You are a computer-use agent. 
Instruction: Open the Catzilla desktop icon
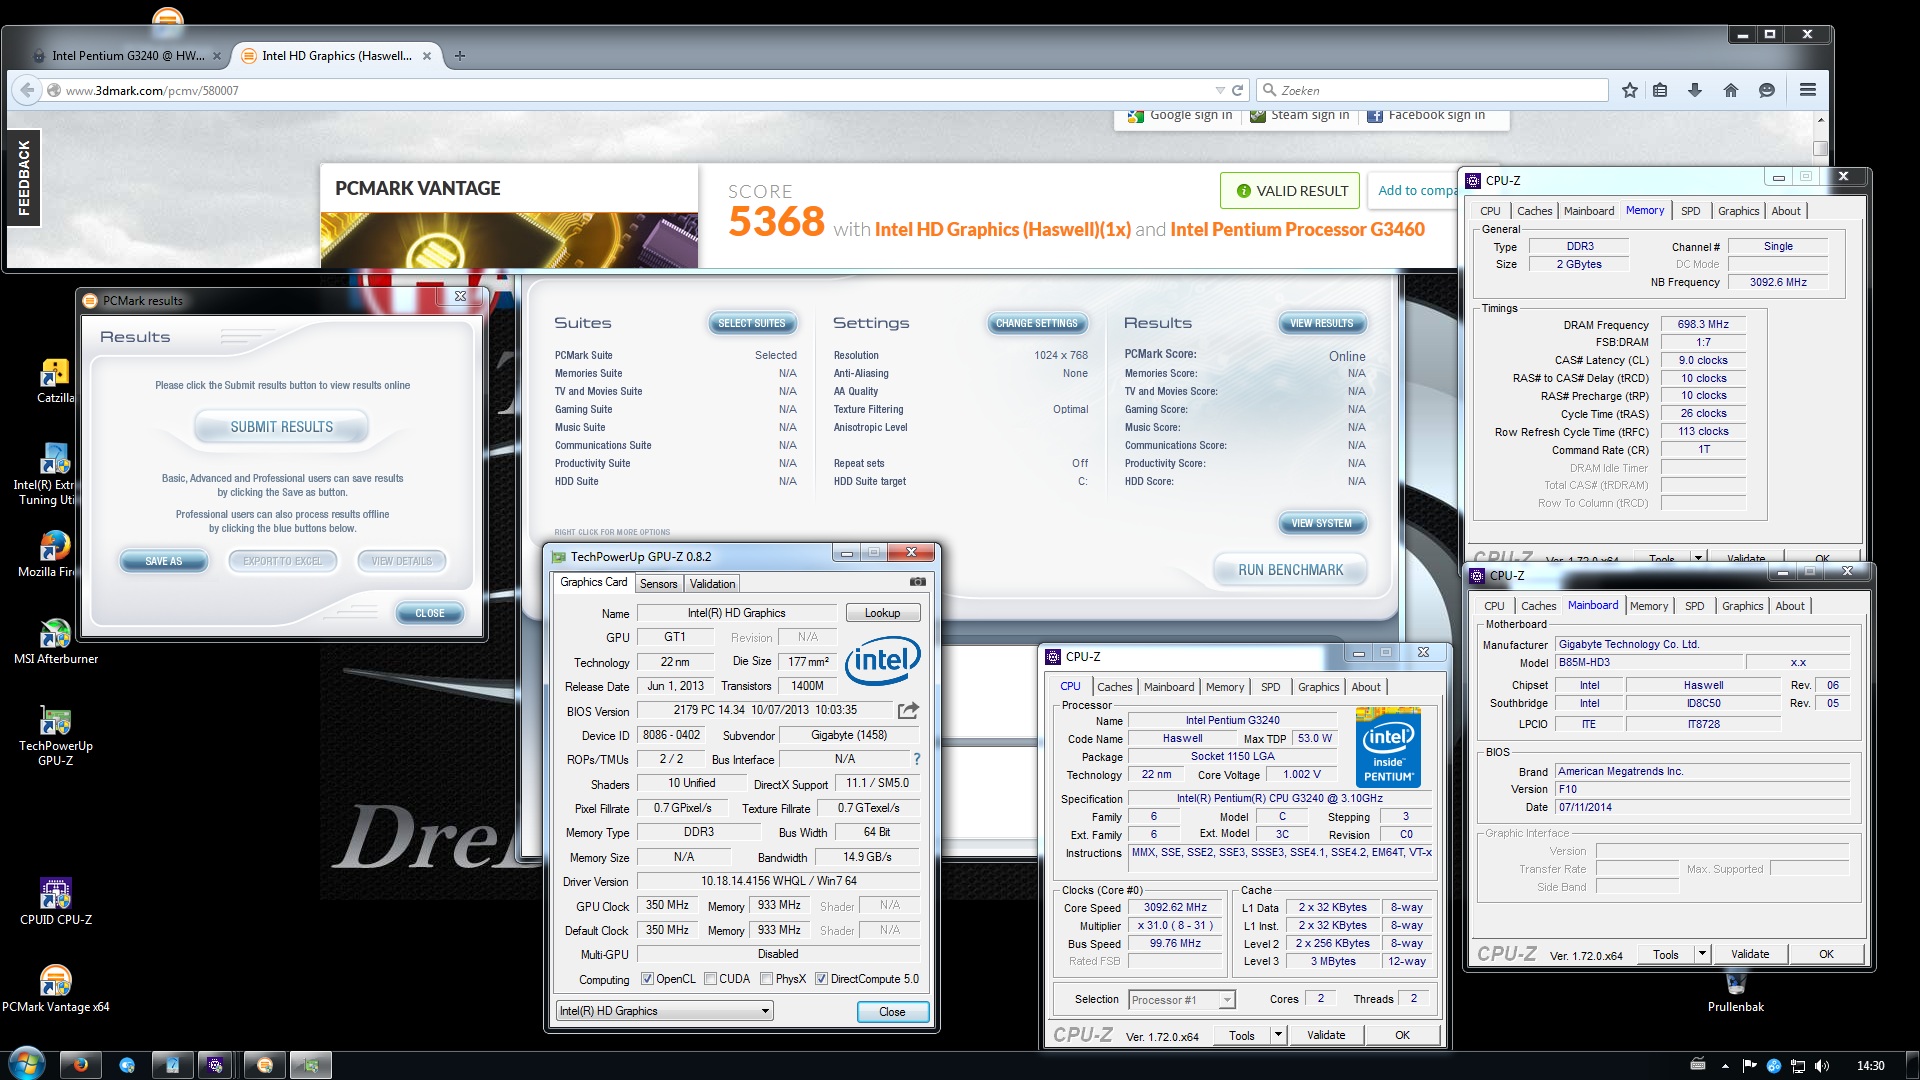pos(55,381)
